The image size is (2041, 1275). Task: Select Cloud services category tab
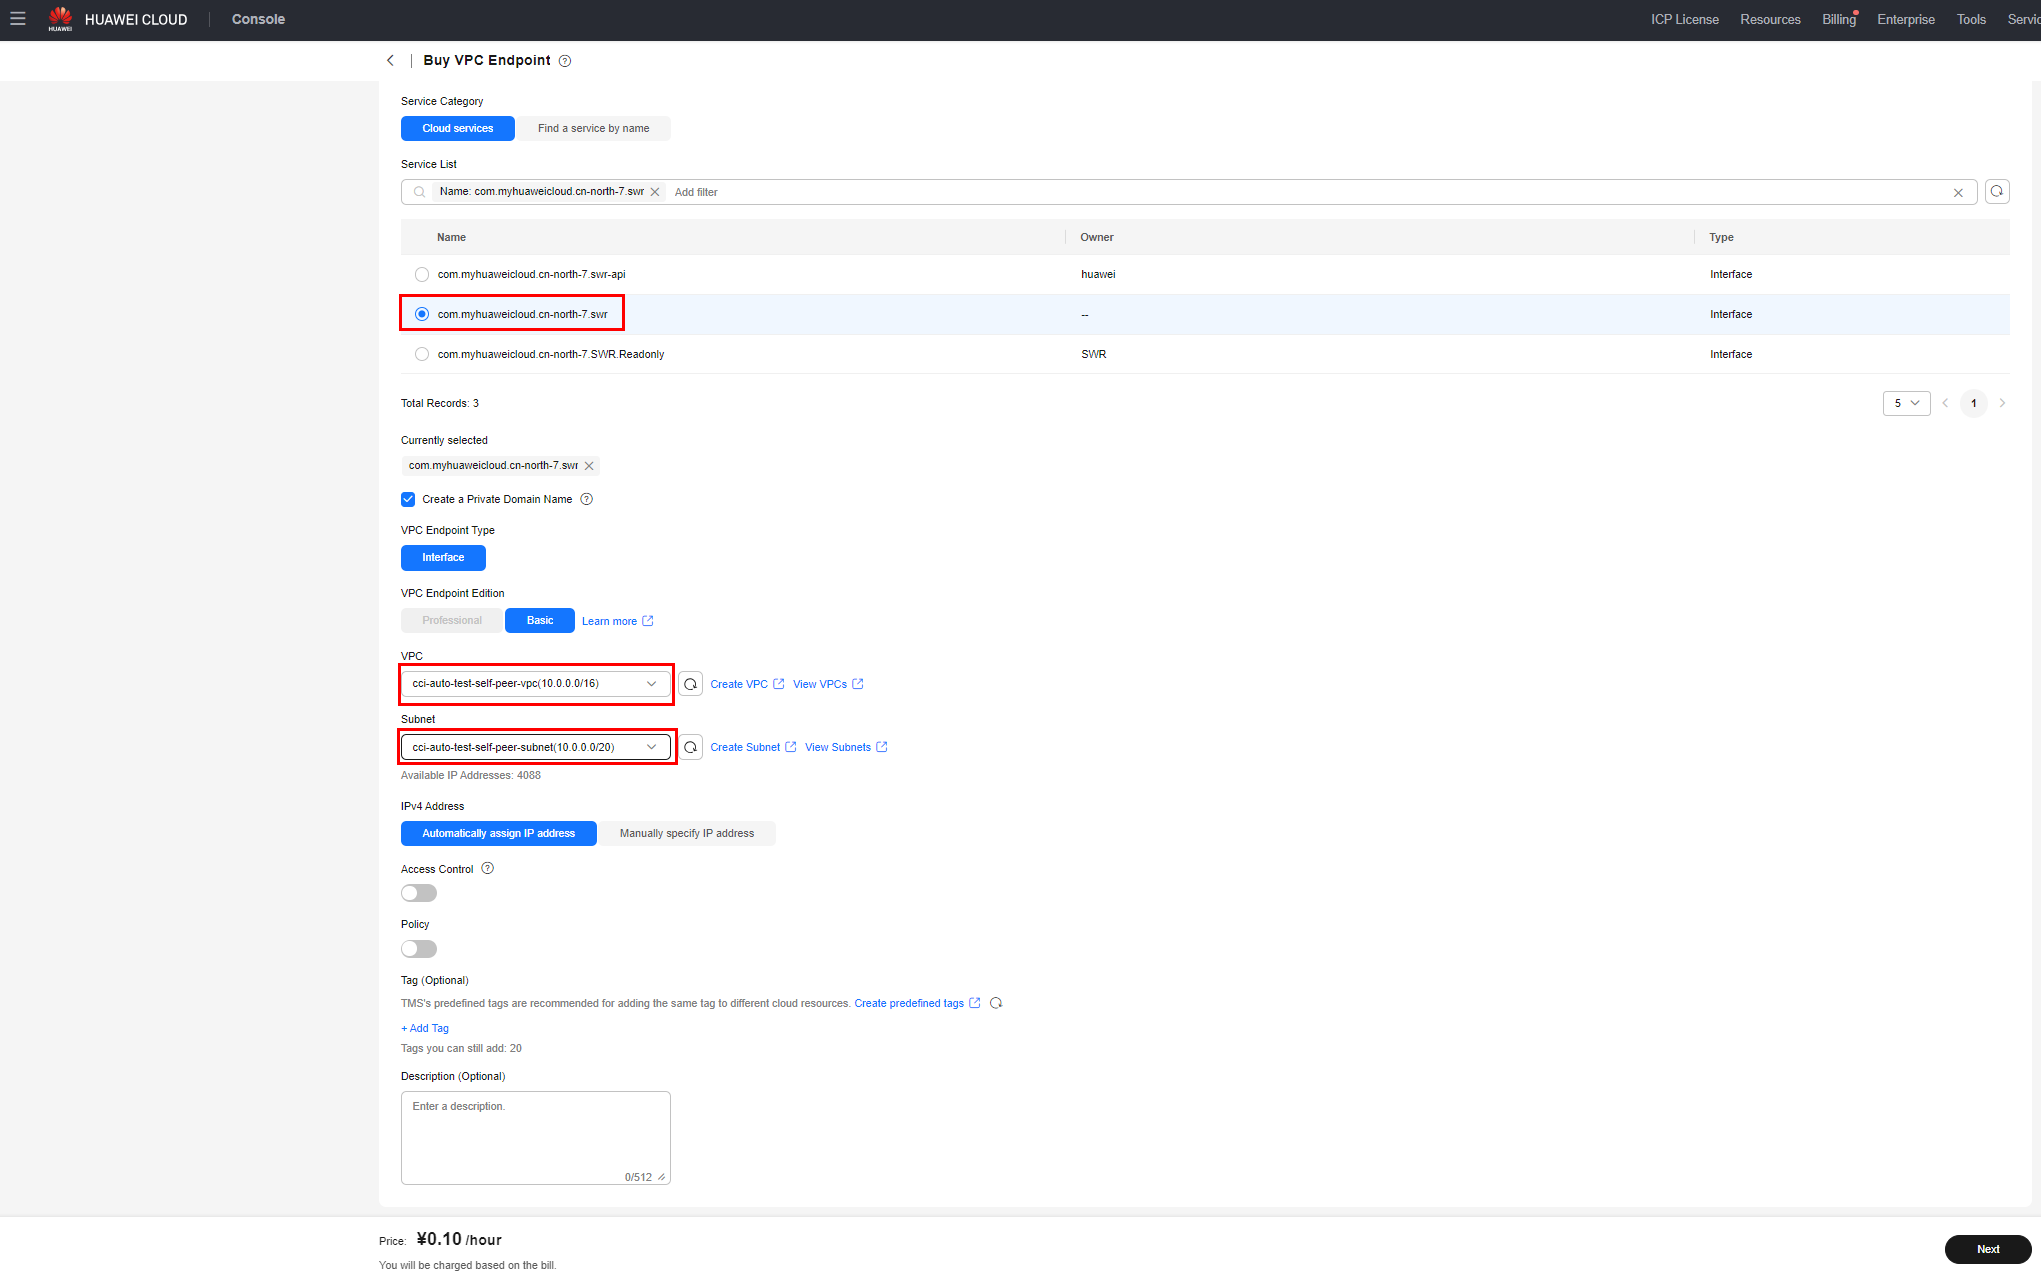(458, 128)
